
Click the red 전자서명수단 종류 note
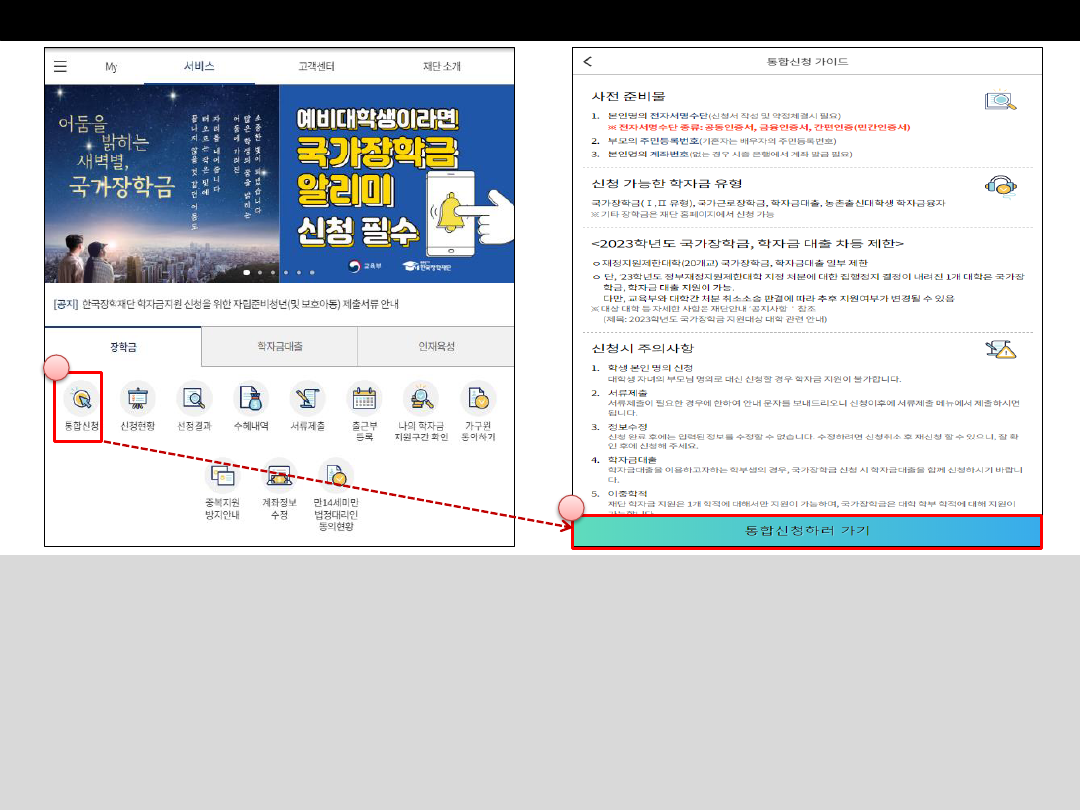coord(759,127)
